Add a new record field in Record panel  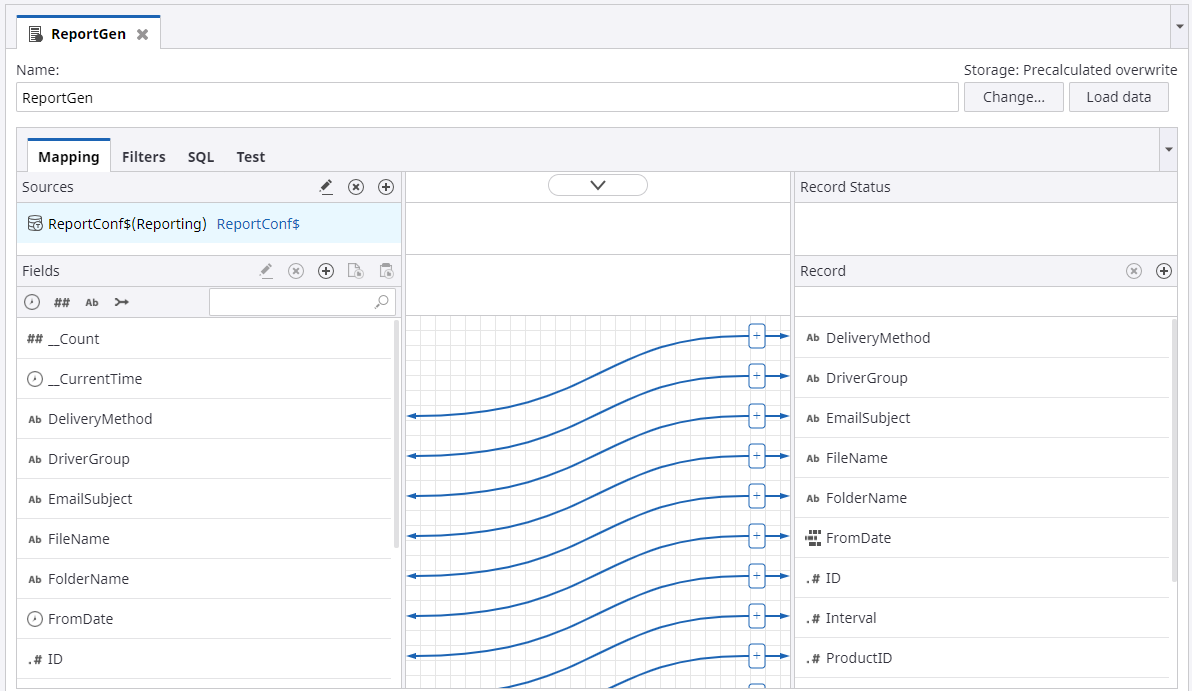click(x=1163, y=271)
